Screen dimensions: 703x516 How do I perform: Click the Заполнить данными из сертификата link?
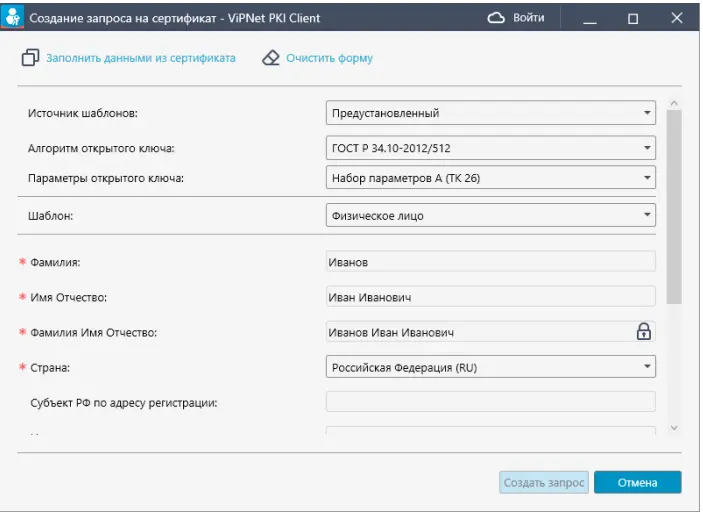(x=141, y=58)
